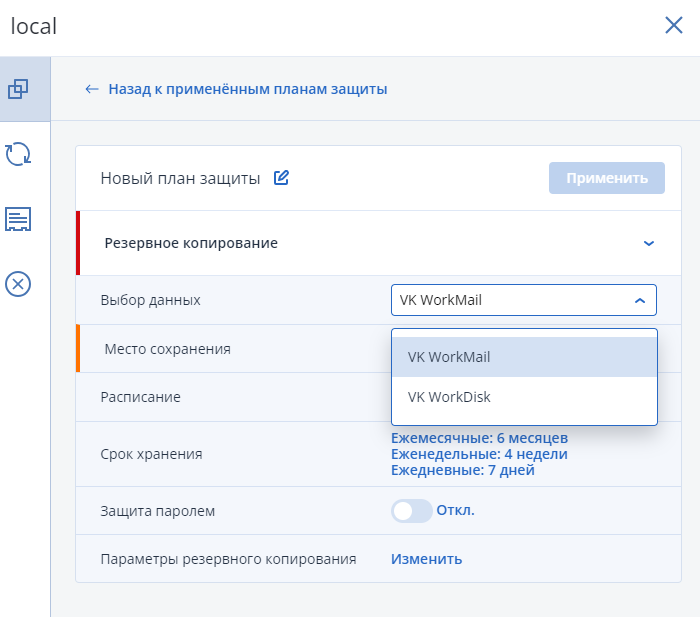This screenshot has width=700, height=617.
Task: Click the circled X sidebar icon
Action: pos(18,284)
